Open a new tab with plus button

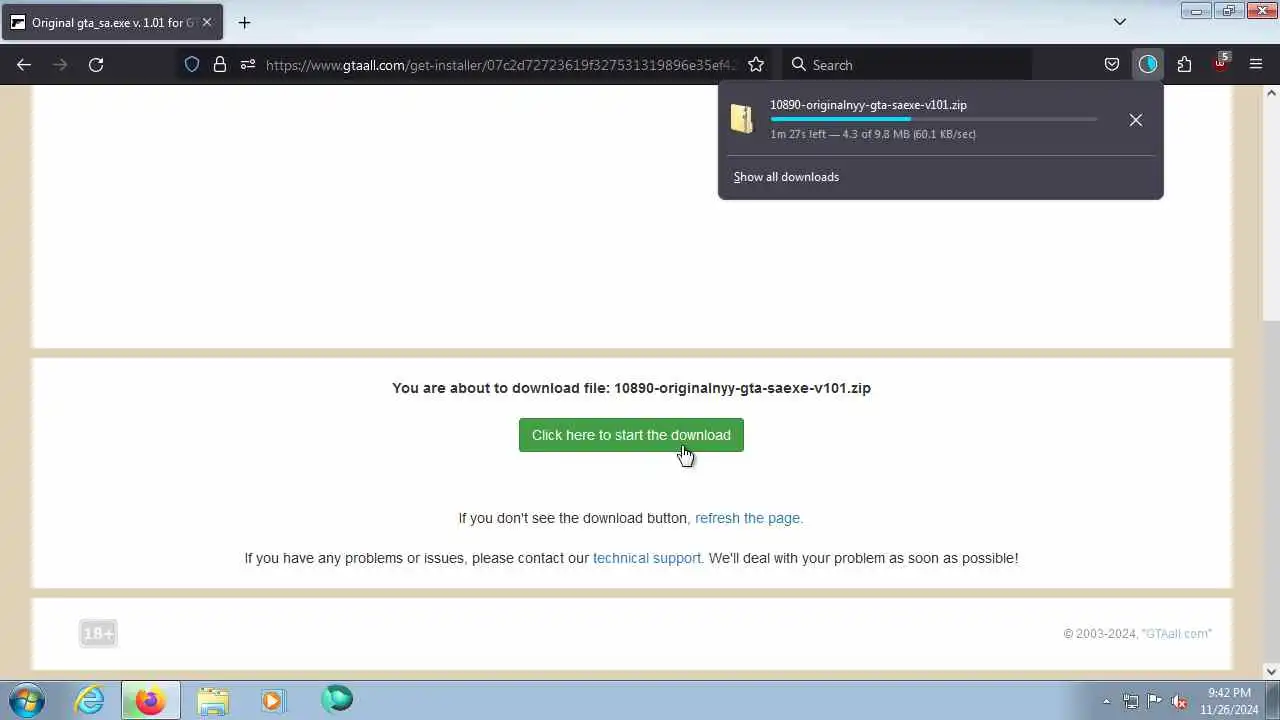click(x=244, y=22)
